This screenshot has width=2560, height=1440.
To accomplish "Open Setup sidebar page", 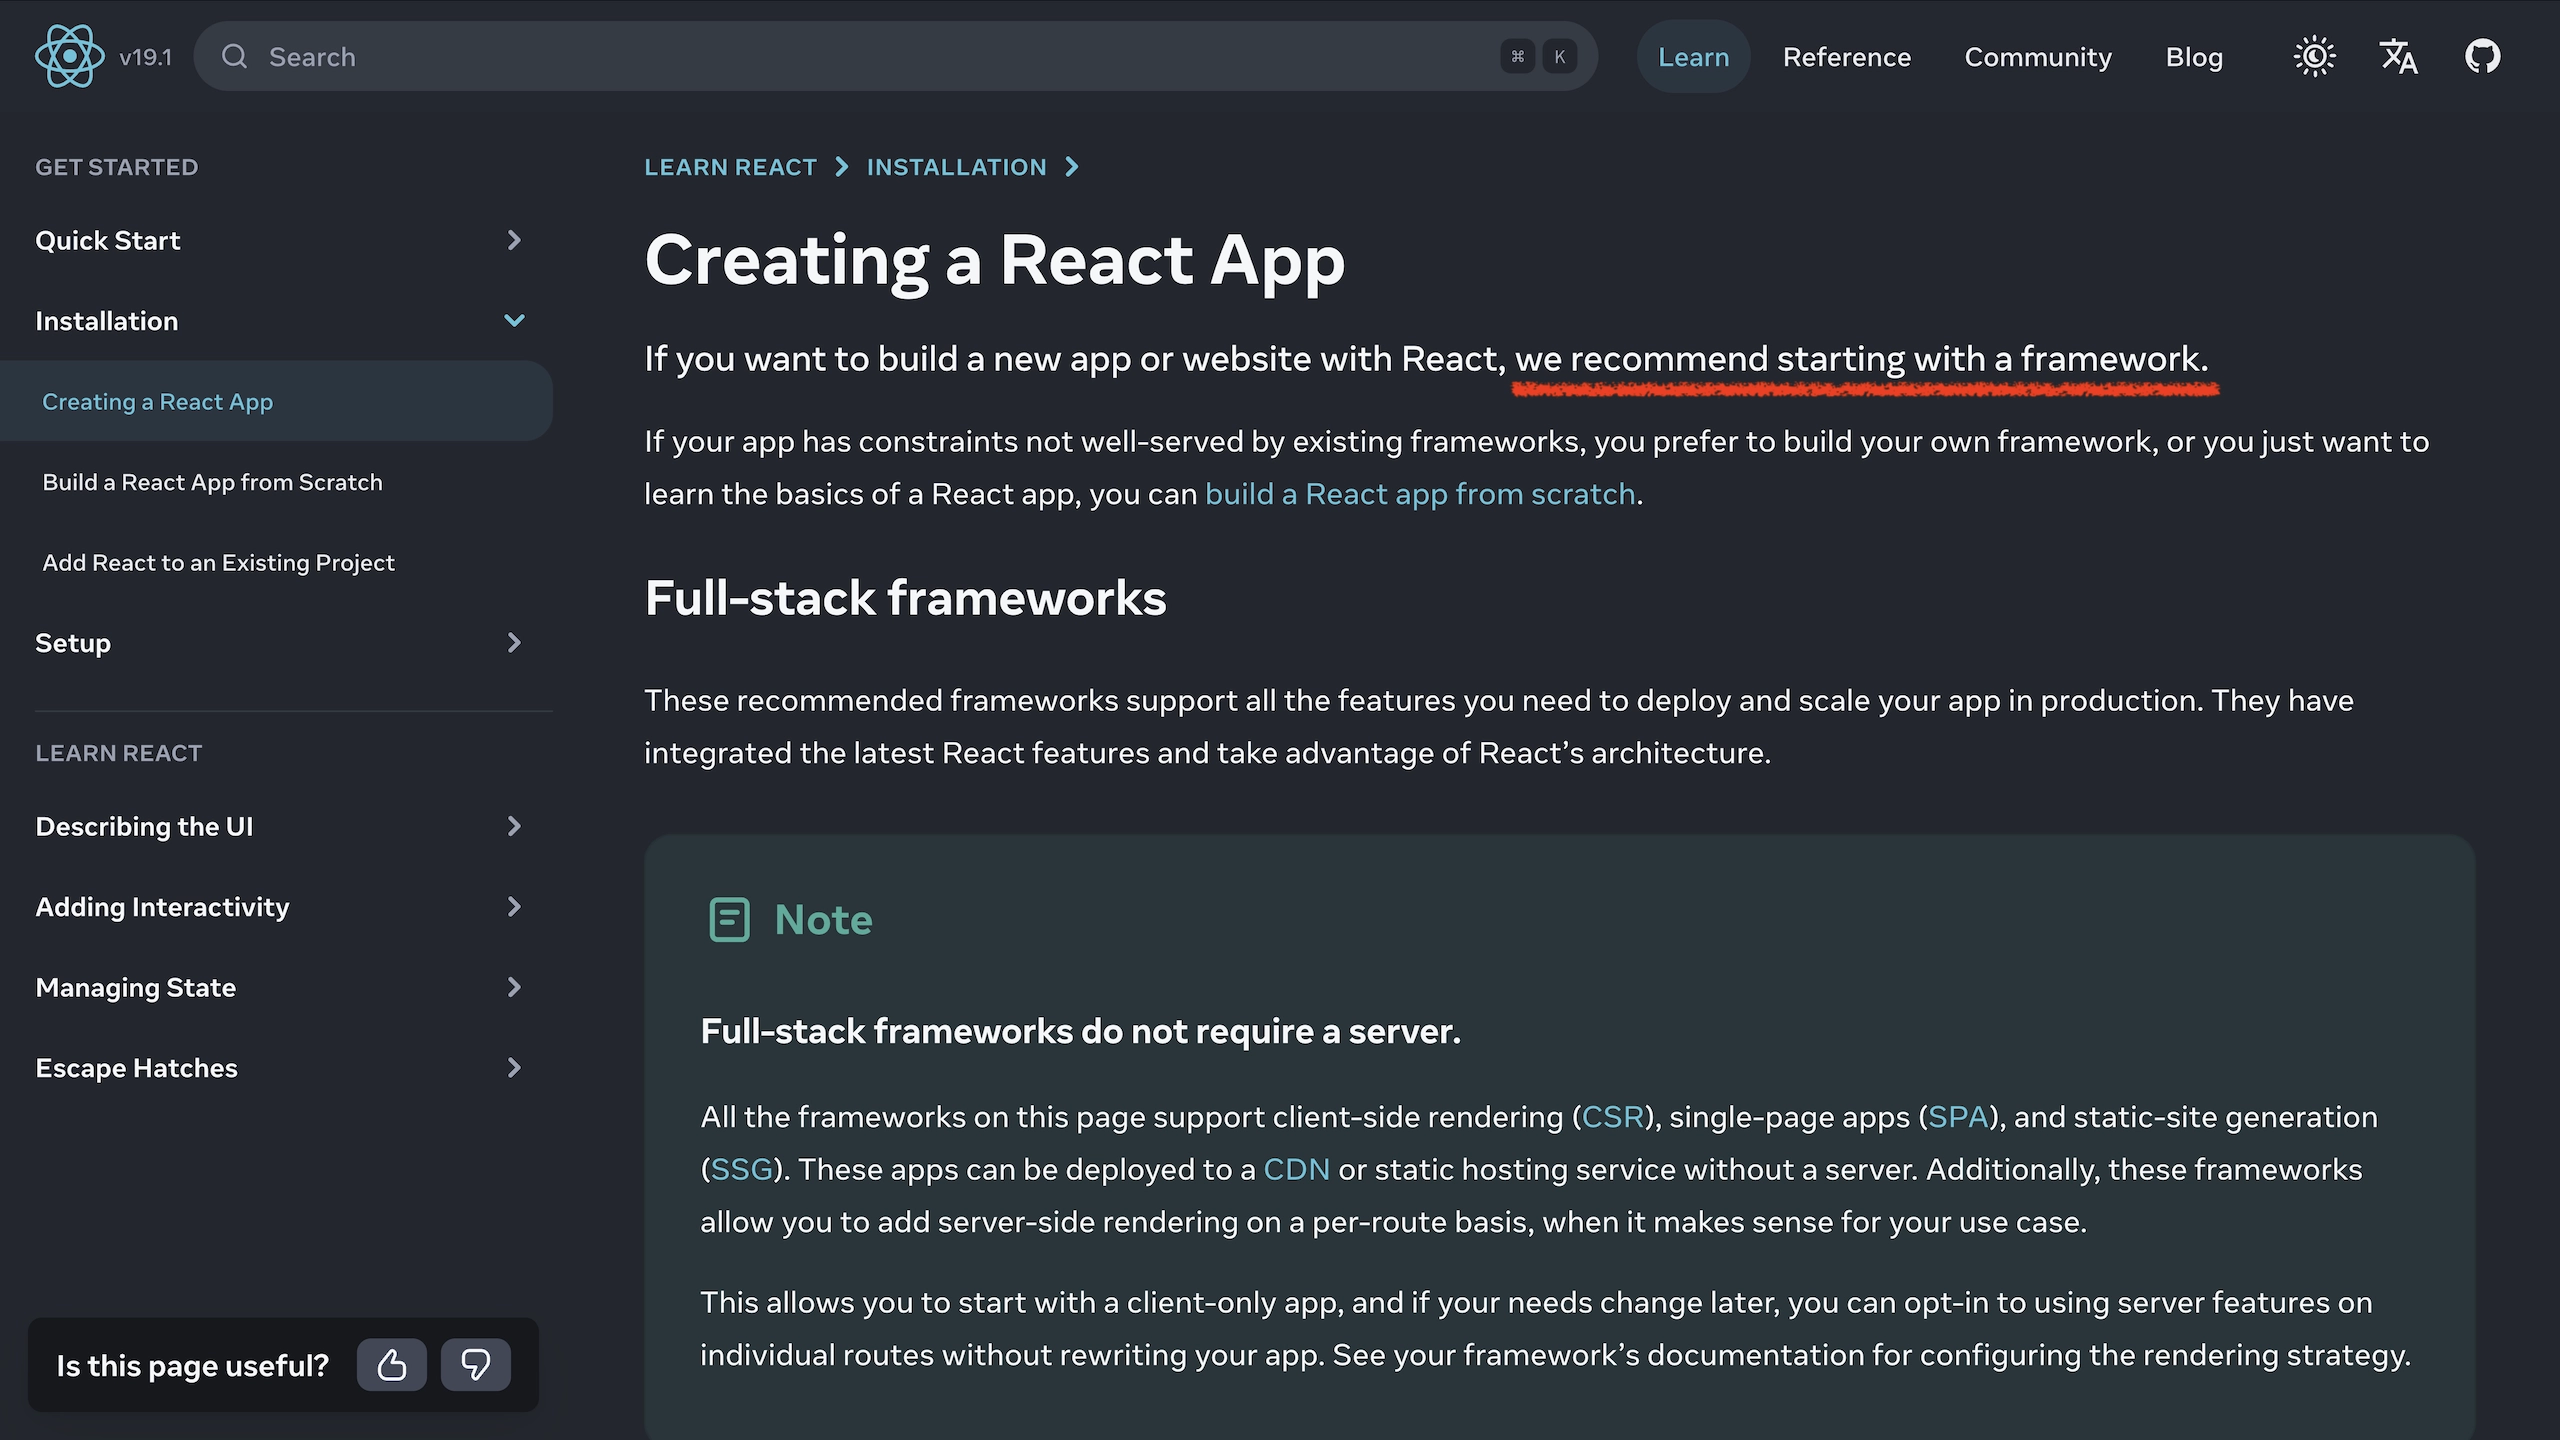I will 73,642.
